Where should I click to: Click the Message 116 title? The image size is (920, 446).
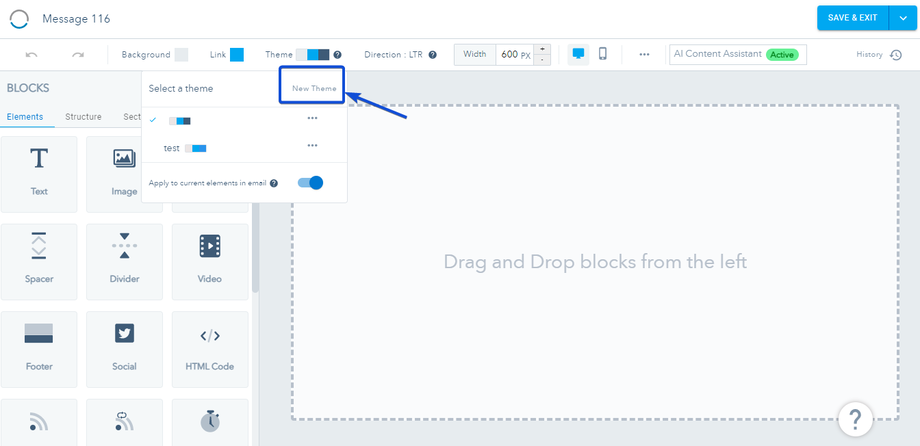(76, 19)
